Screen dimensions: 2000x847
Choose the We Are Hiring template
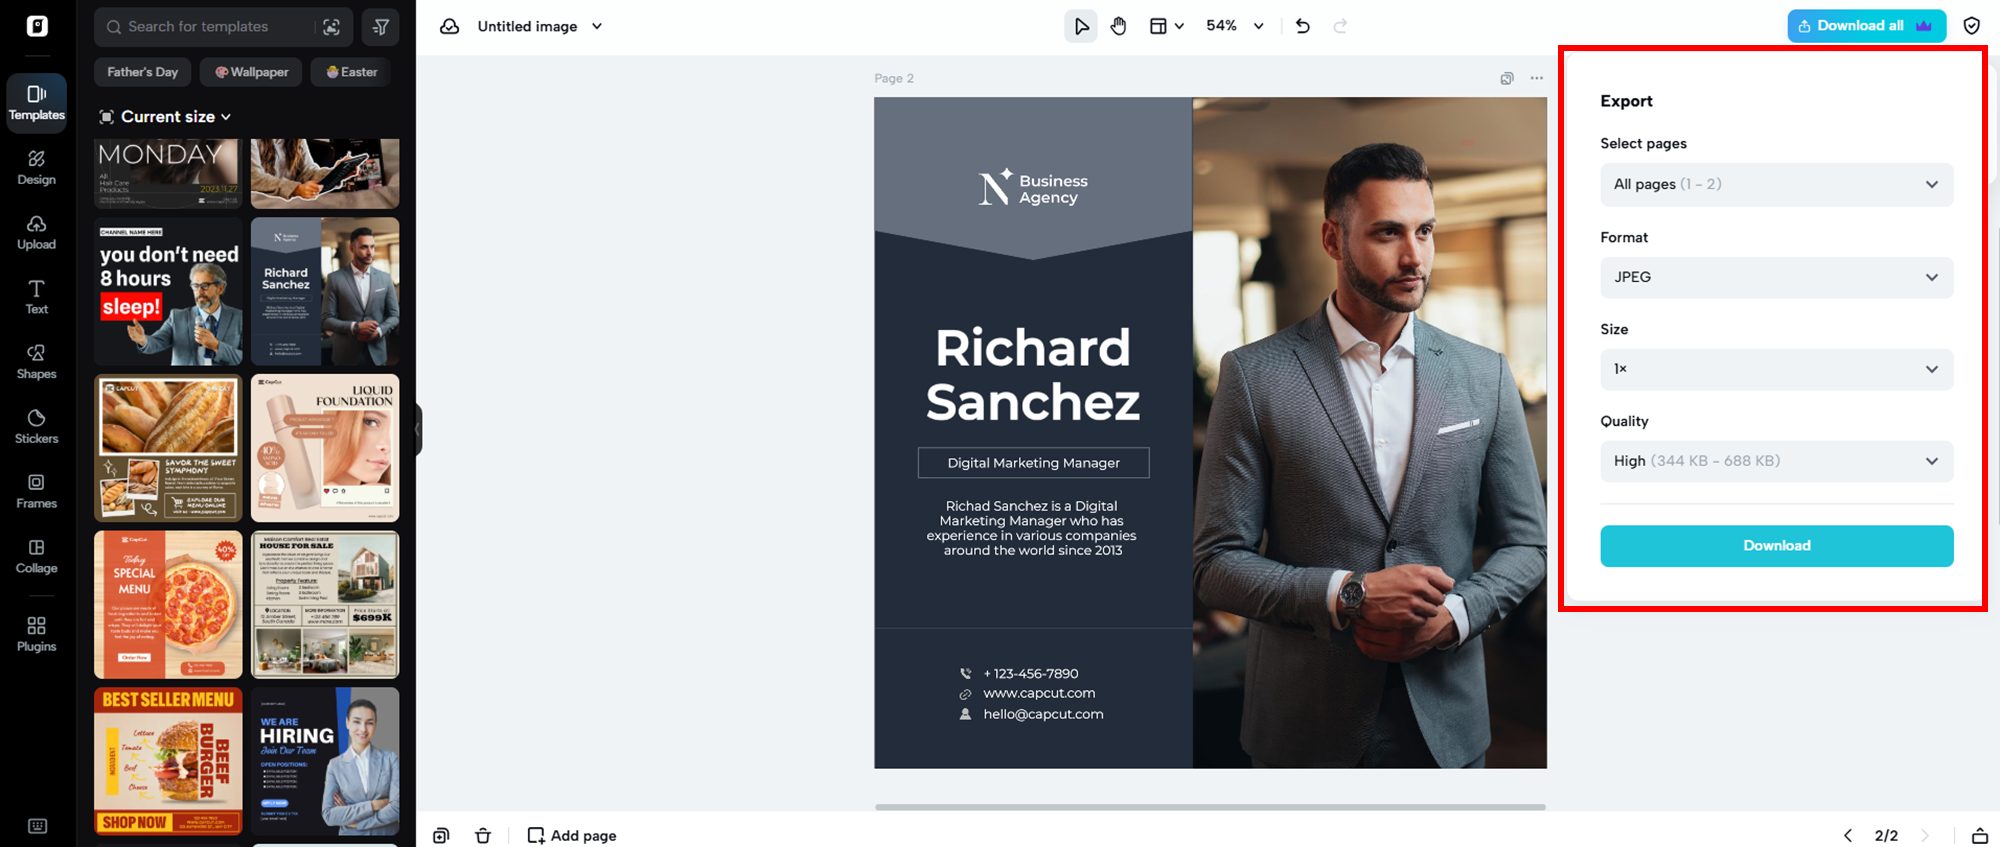tap(325, 761)
